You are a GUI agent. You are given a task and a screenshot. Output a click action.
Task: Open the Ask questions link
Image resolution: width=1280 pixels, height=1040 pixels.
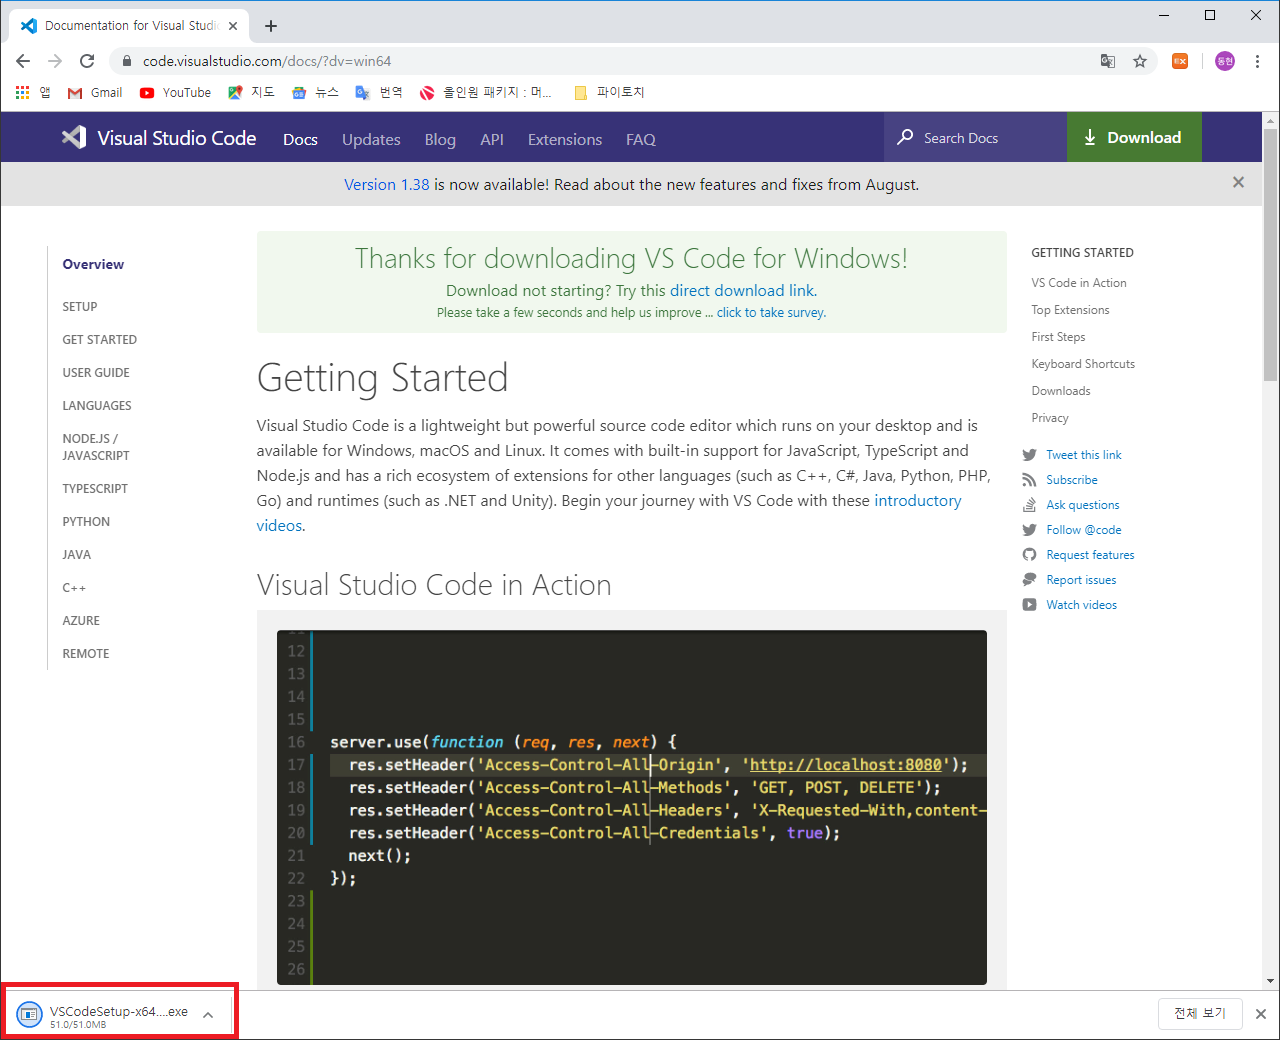[1083, 505]
